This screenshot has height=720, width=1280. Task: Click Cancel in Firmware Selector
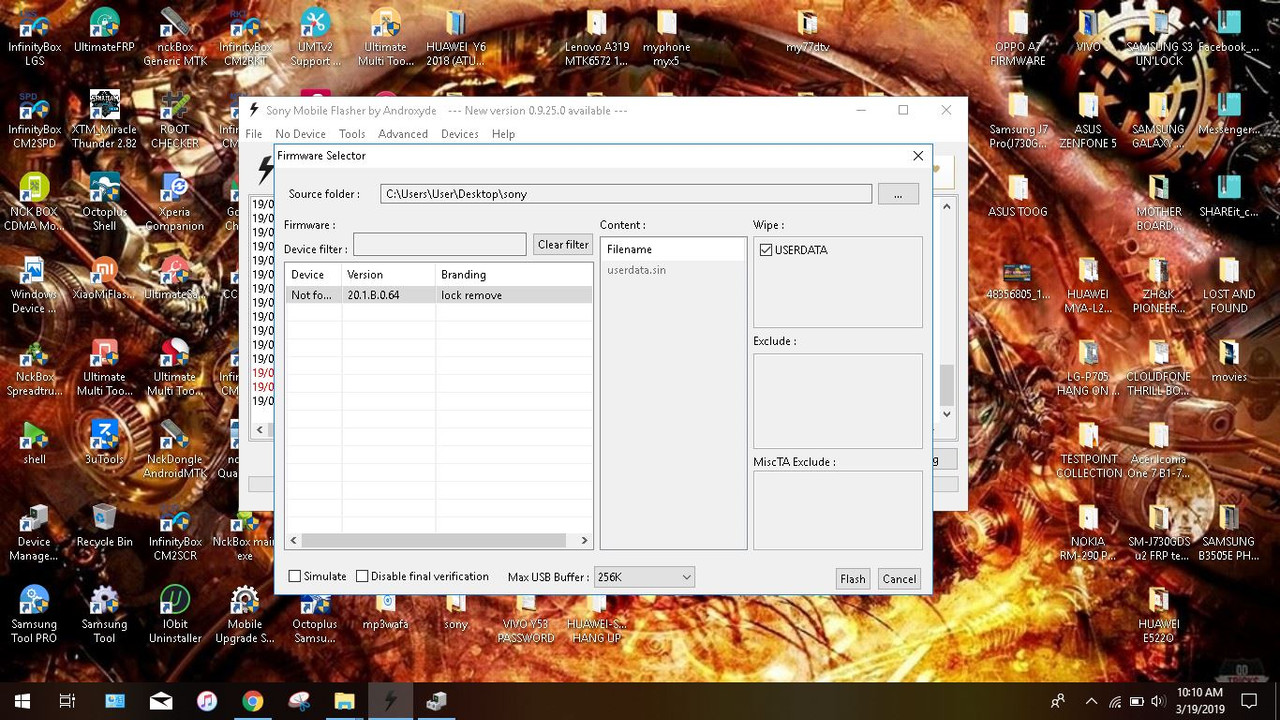(x=899, y=579)
